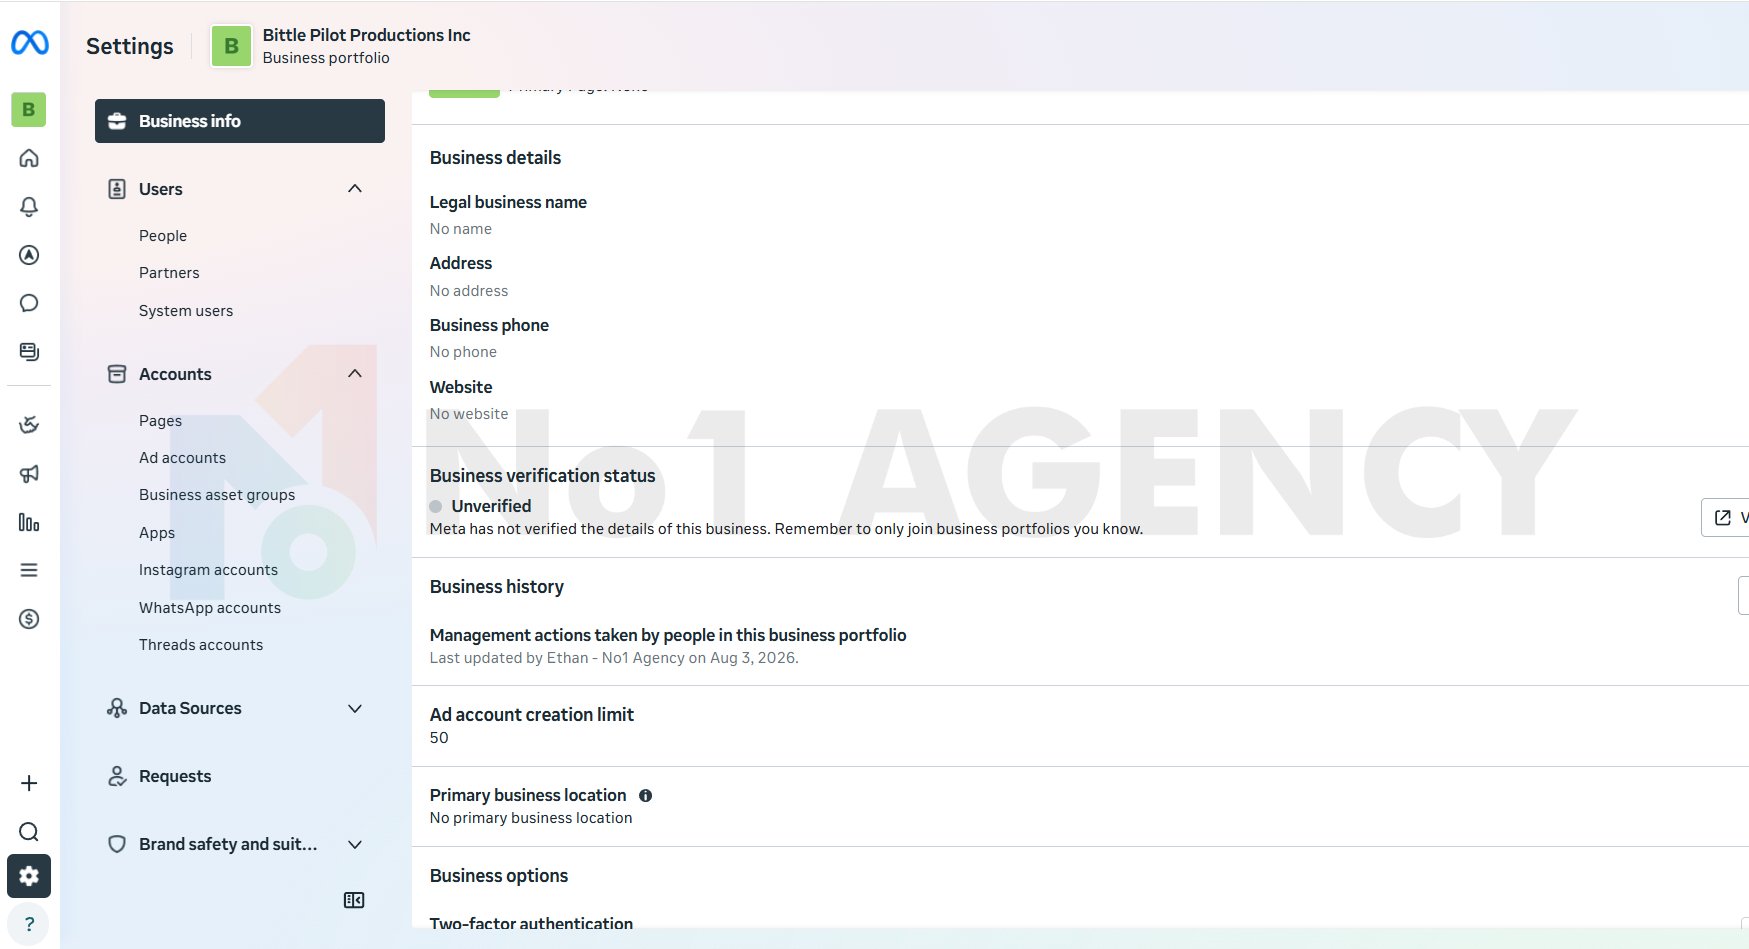Open the All tools hamburger icon

point(29,570)
